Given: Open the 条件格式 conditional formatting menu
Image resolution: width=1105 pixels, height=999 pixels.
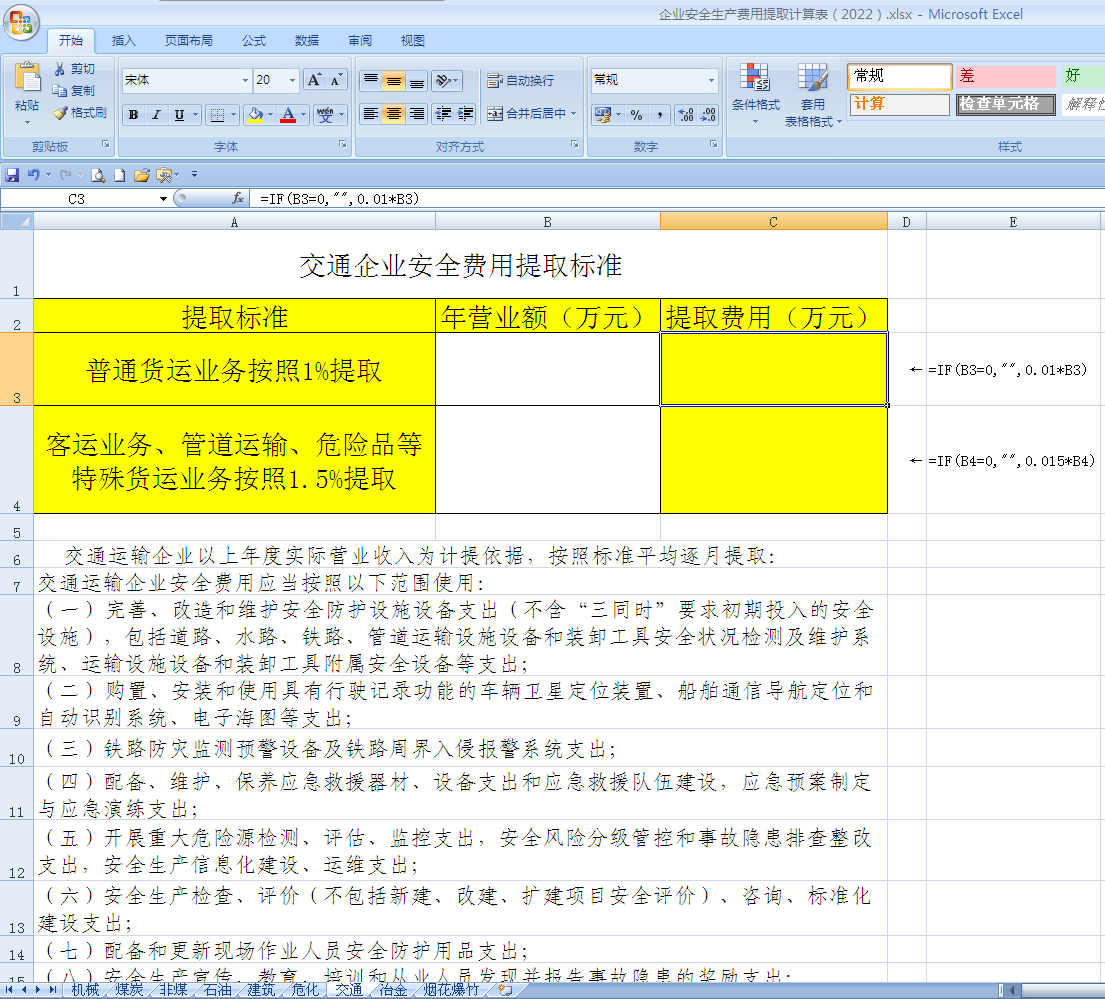Looking at the screenshot, I should (755, 94).
